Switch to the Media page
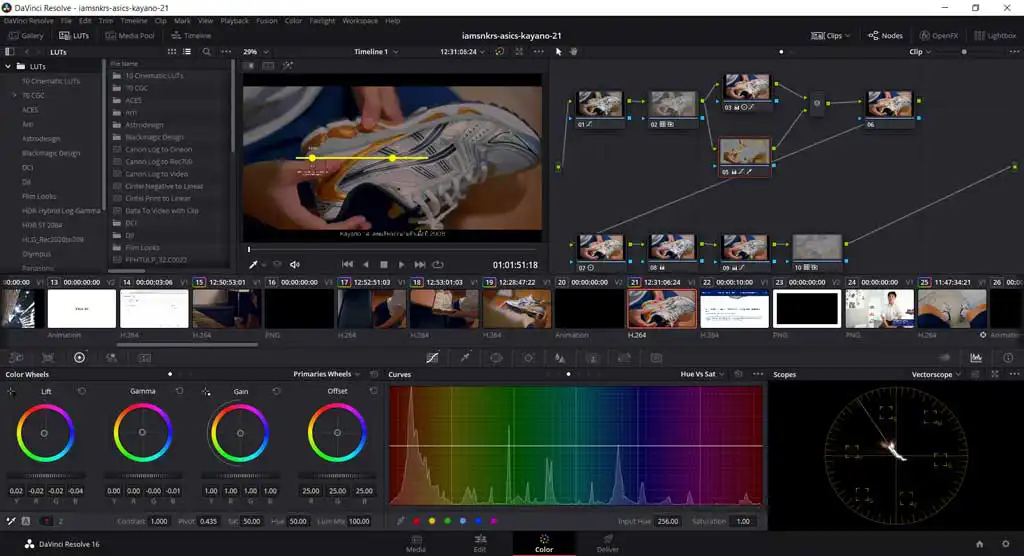Image resolution: width=1024 pixels, height=556 pixels. (x=416, y=544)
